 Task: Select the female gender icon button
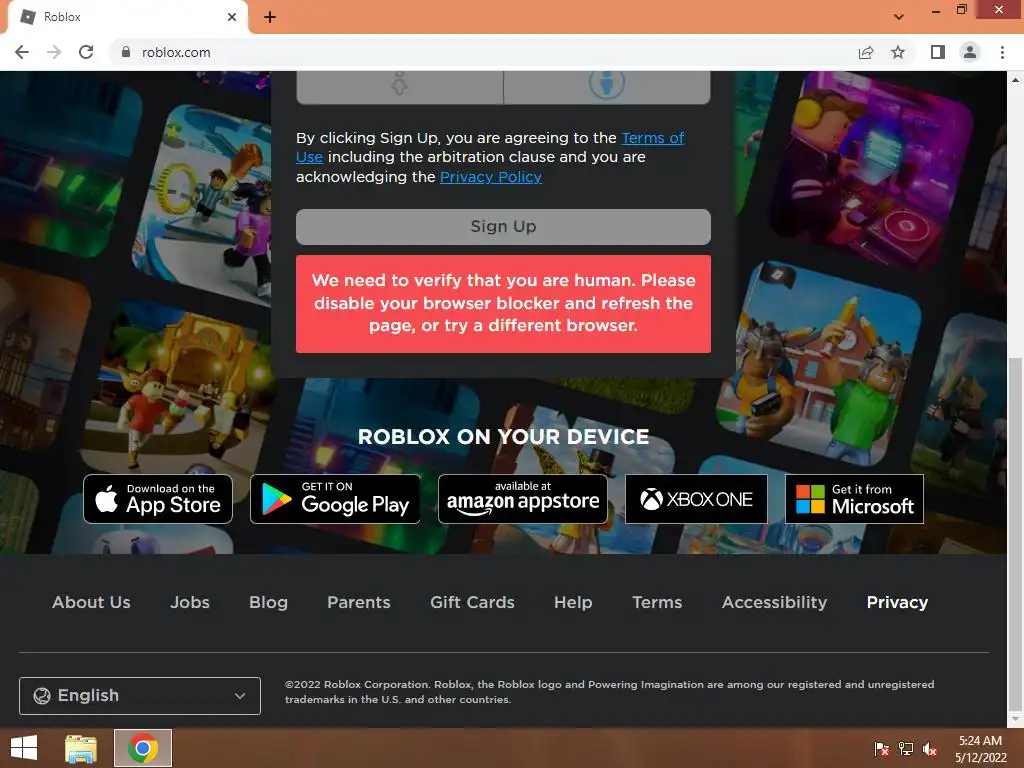tap(400, 86)
